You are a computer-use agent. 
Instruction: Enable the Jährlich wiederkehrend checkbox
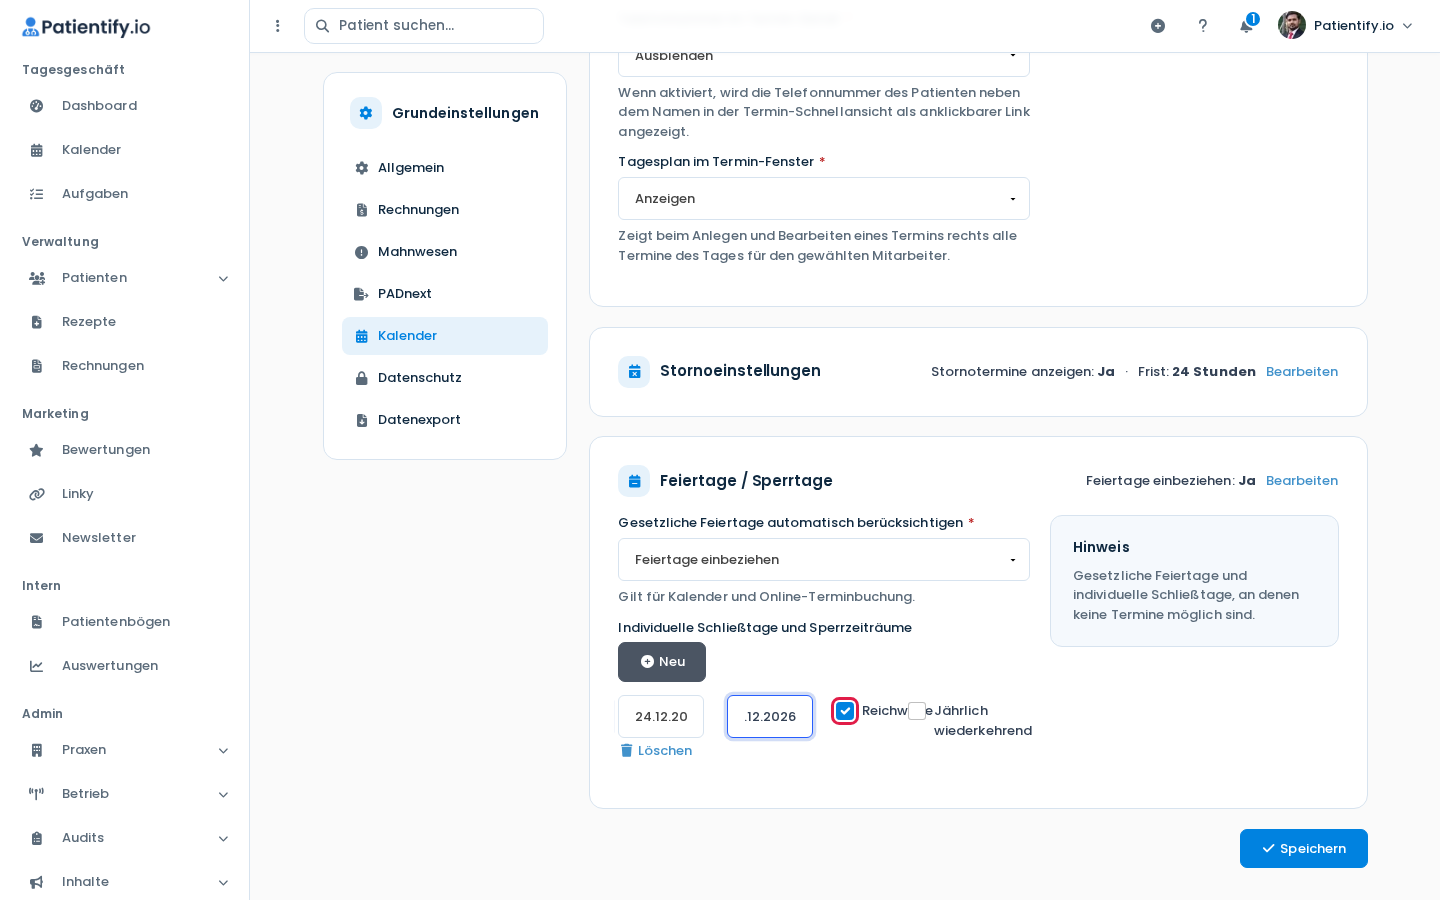917,711
